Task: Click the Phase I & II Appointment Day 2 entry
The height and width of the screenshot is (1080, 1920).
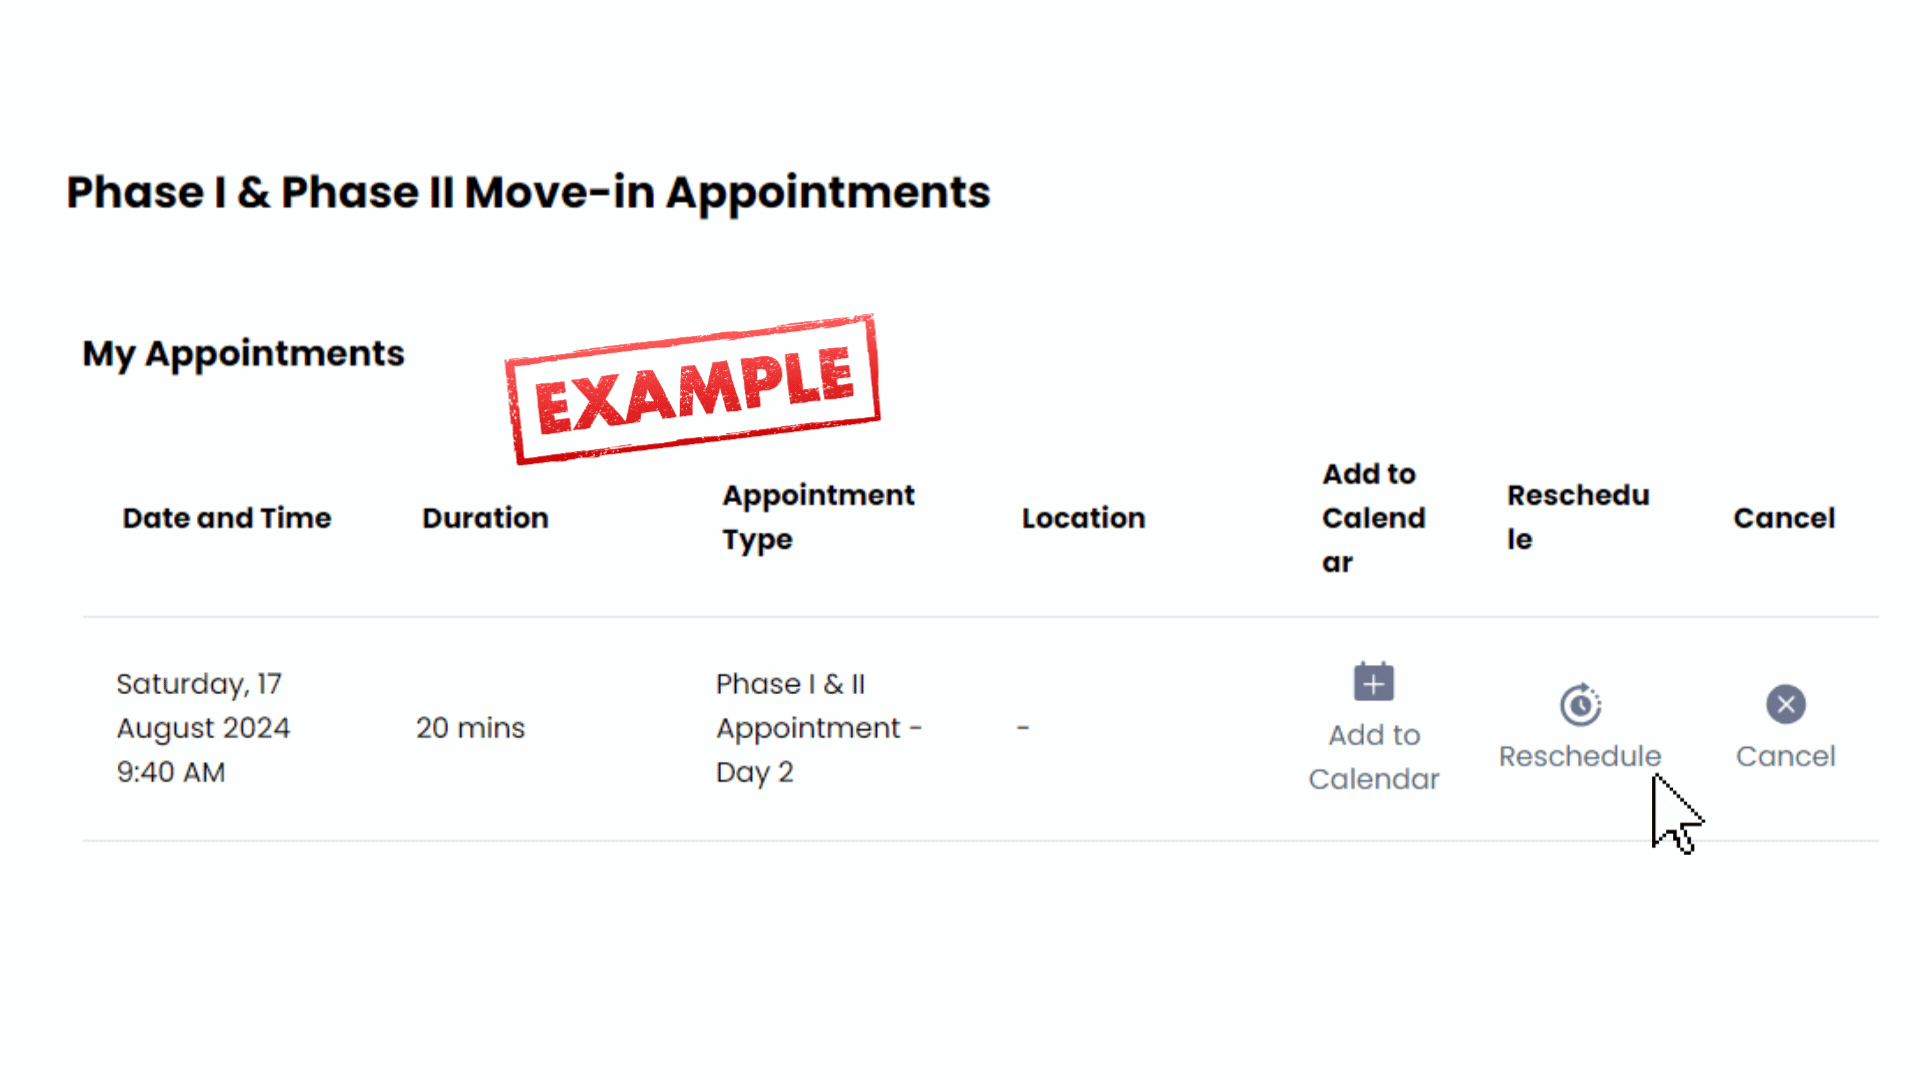Action: [818, 727]
